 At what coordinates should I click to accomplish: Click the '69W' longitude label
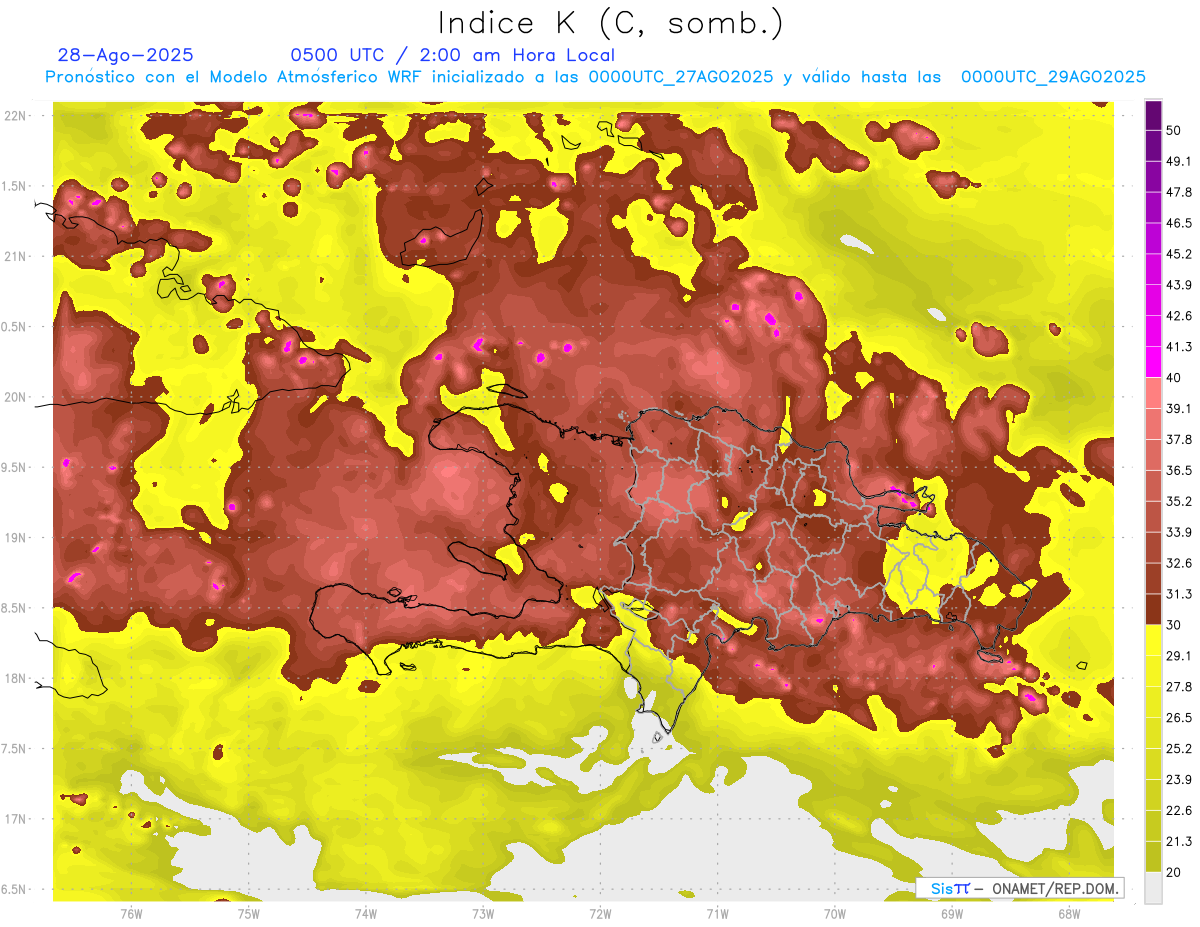click(951, 913)
